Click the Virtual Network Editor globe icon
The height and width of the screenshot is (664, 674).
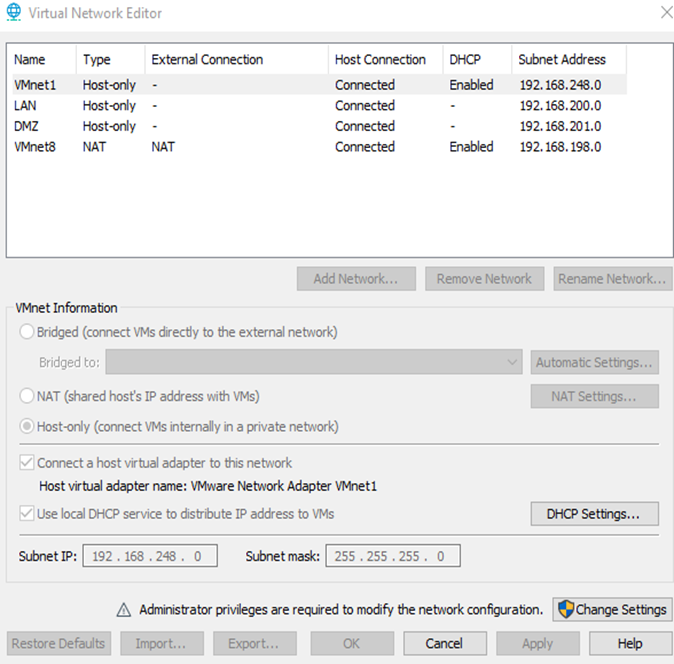14,12
